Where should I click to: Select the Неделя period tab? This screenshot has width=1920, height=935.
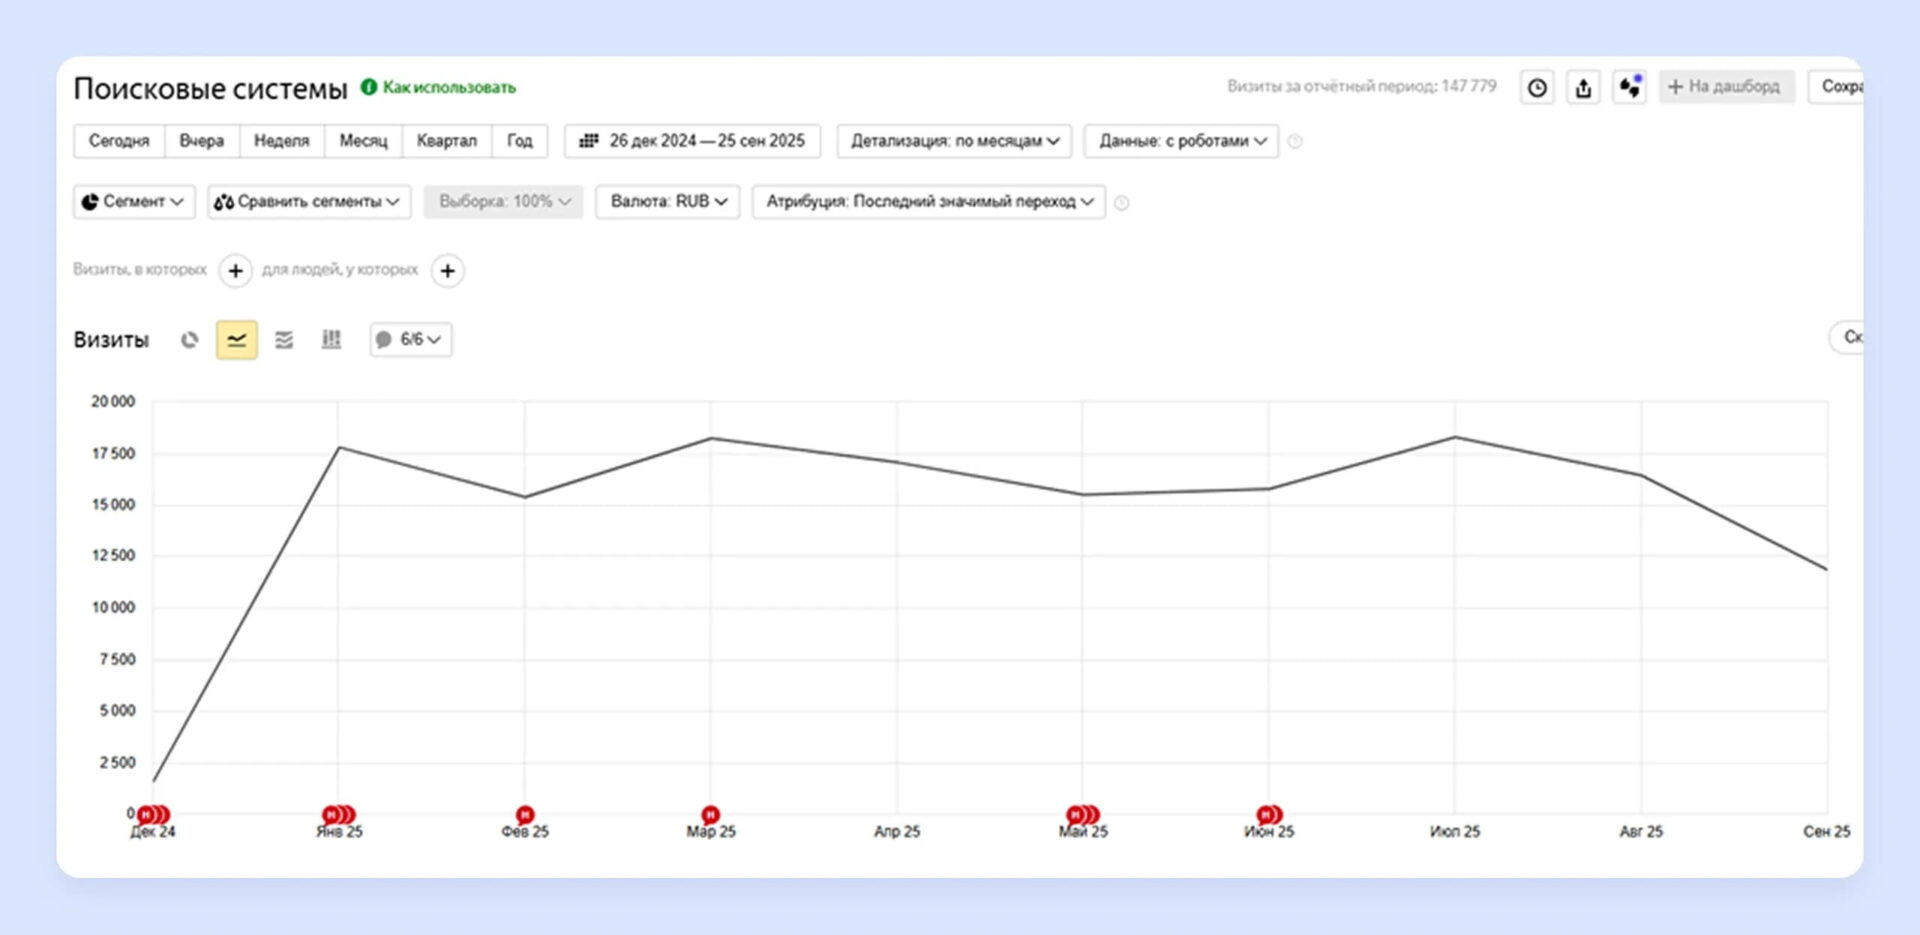pos(281,141)
